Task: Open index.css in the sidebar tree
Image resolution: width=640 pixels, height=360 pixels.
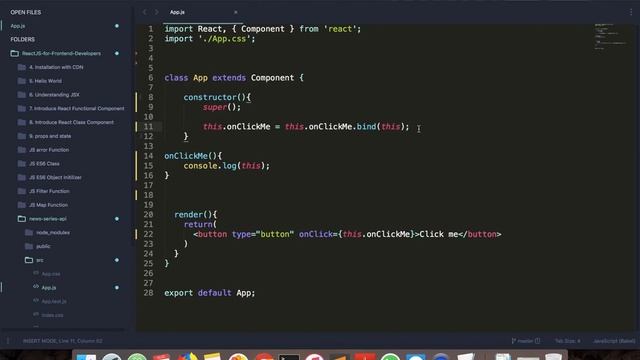Action: [x=52, y=315]
